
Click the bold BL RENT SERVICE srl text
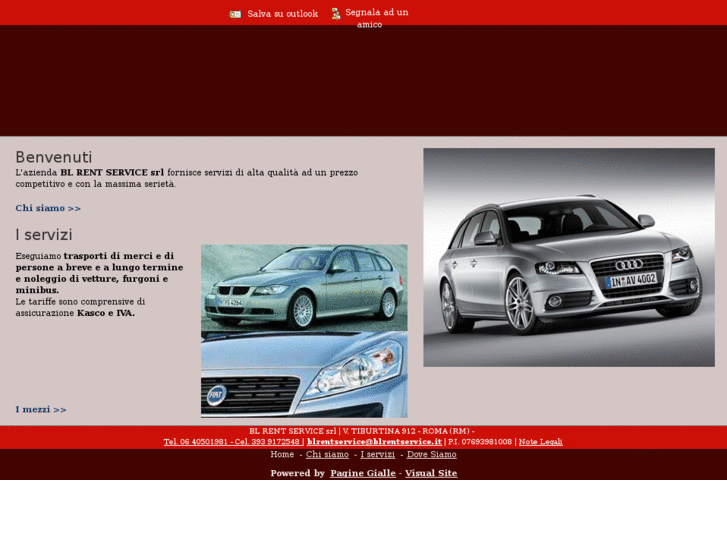112,173
